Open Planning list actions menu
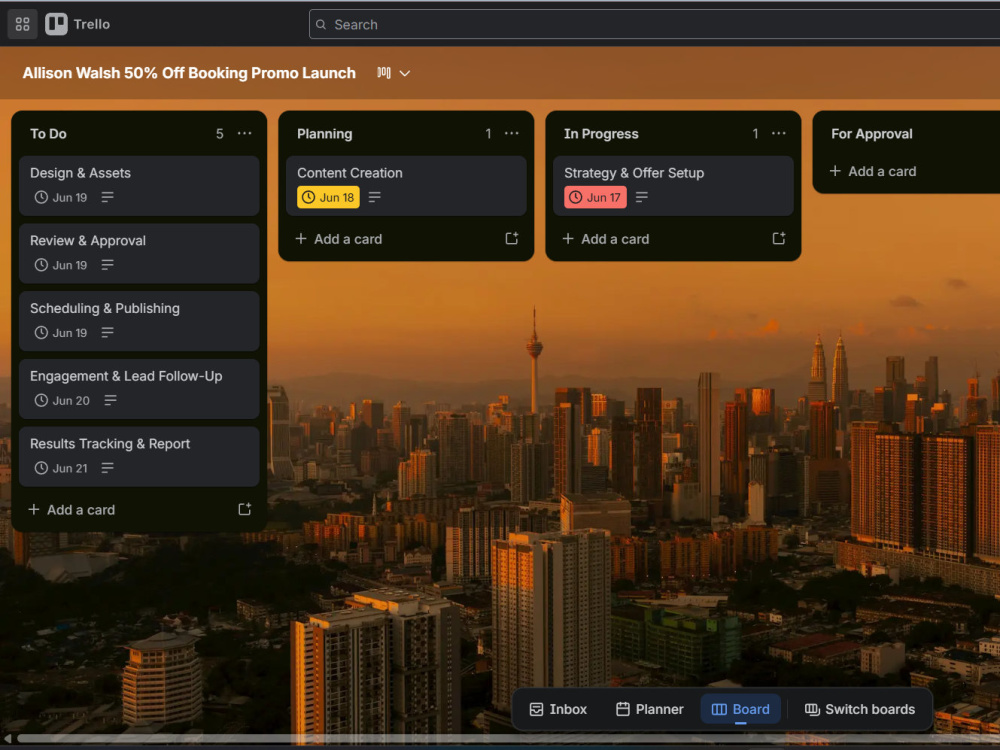This screenshot has width=1000, height=750. pyautogui.click(x=511, y=133)
